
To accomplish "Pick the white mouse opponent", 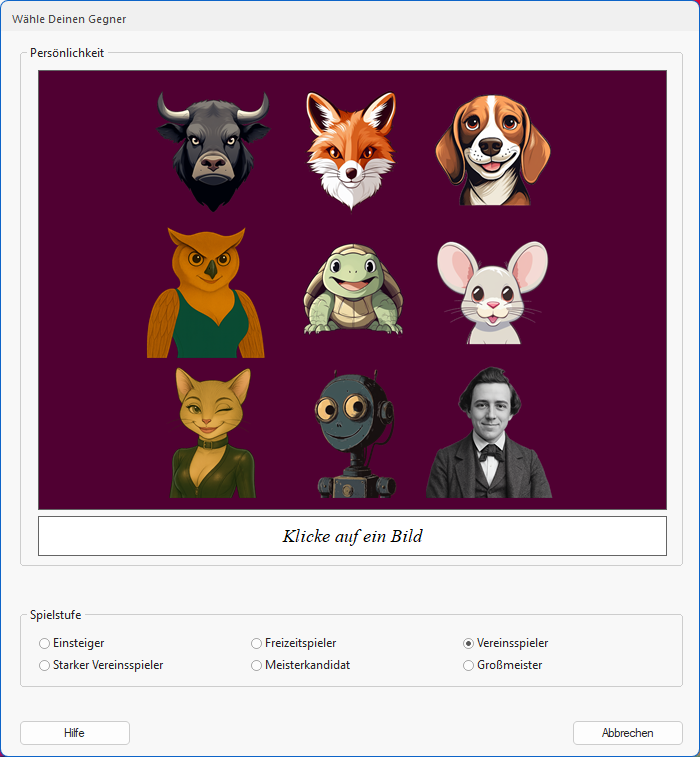I will click(x=491, y=292).
